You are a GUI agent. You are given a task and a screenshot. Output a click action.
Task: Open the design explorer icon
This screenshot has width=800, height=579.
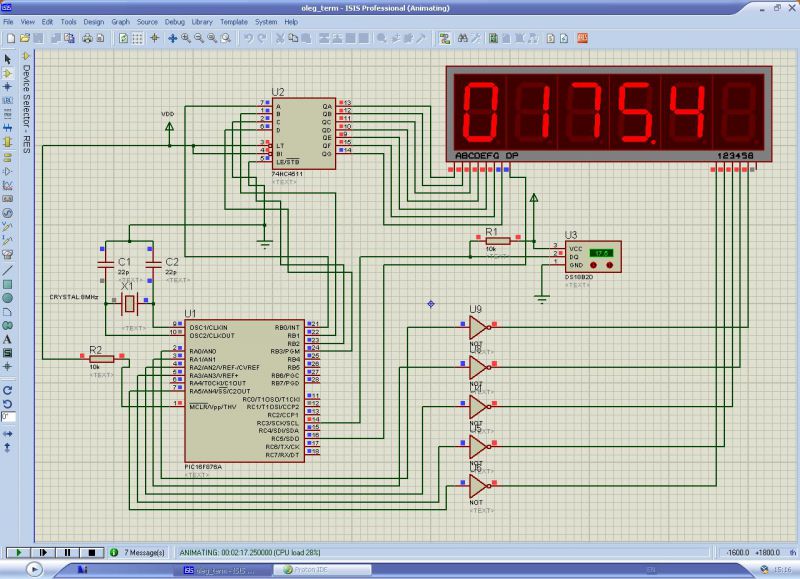[493, 38]
